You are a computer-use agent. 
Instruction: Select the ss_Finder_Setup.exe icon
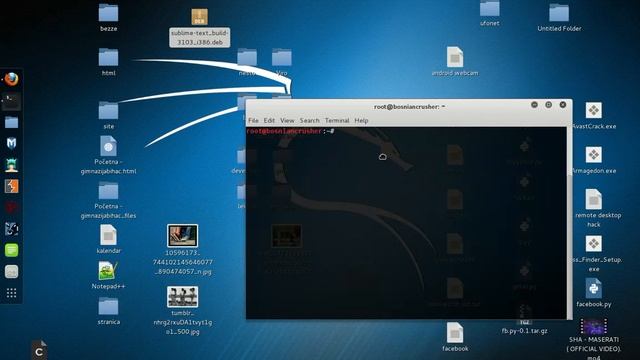pyautogui.click(x=593, y=244)
